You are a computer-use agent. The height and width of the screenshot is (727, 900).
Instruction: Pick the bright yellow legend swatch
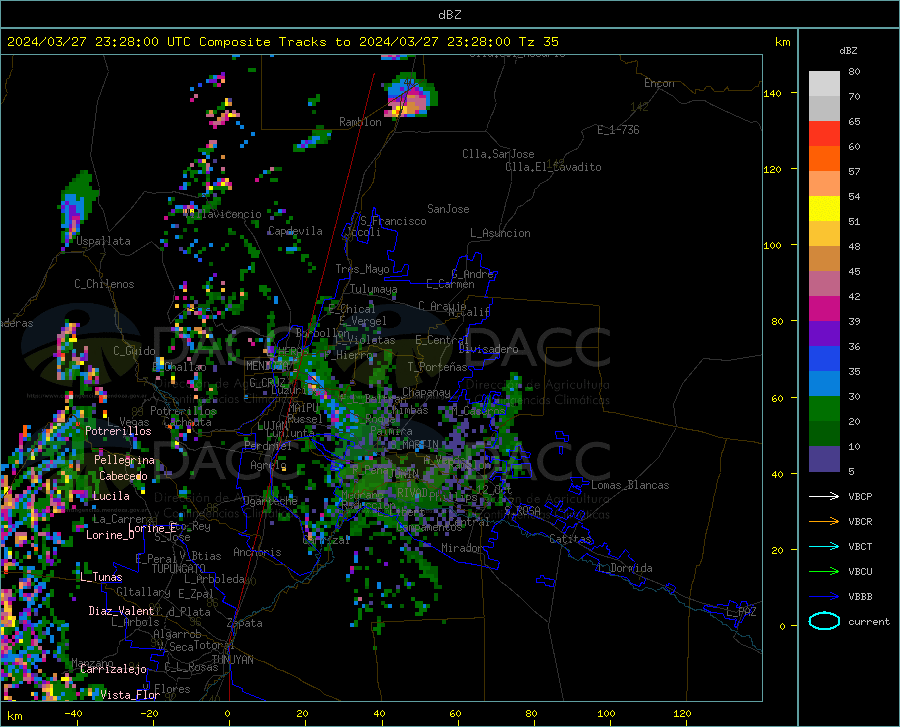824,209
